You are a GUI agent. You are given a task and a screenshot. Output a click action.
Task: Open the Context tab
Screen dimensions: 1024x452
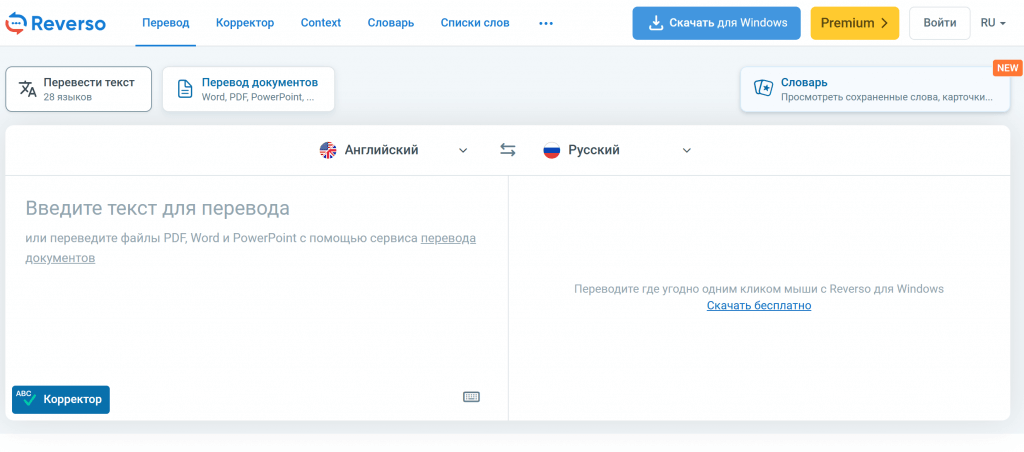pos(320,23)
